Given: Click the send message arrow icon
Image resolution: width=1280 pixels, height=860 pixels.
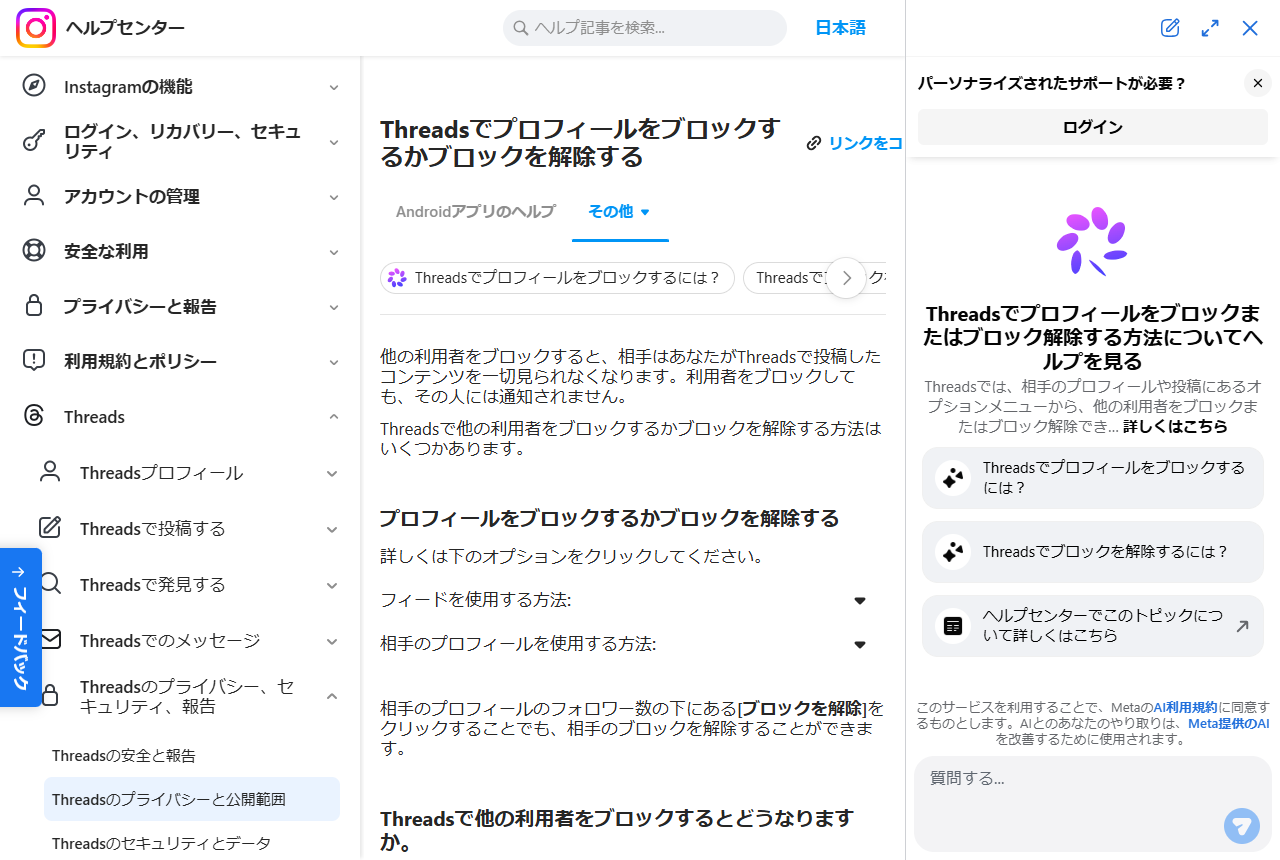Looking at the screenshot, I should click(x=1241, y=826).
